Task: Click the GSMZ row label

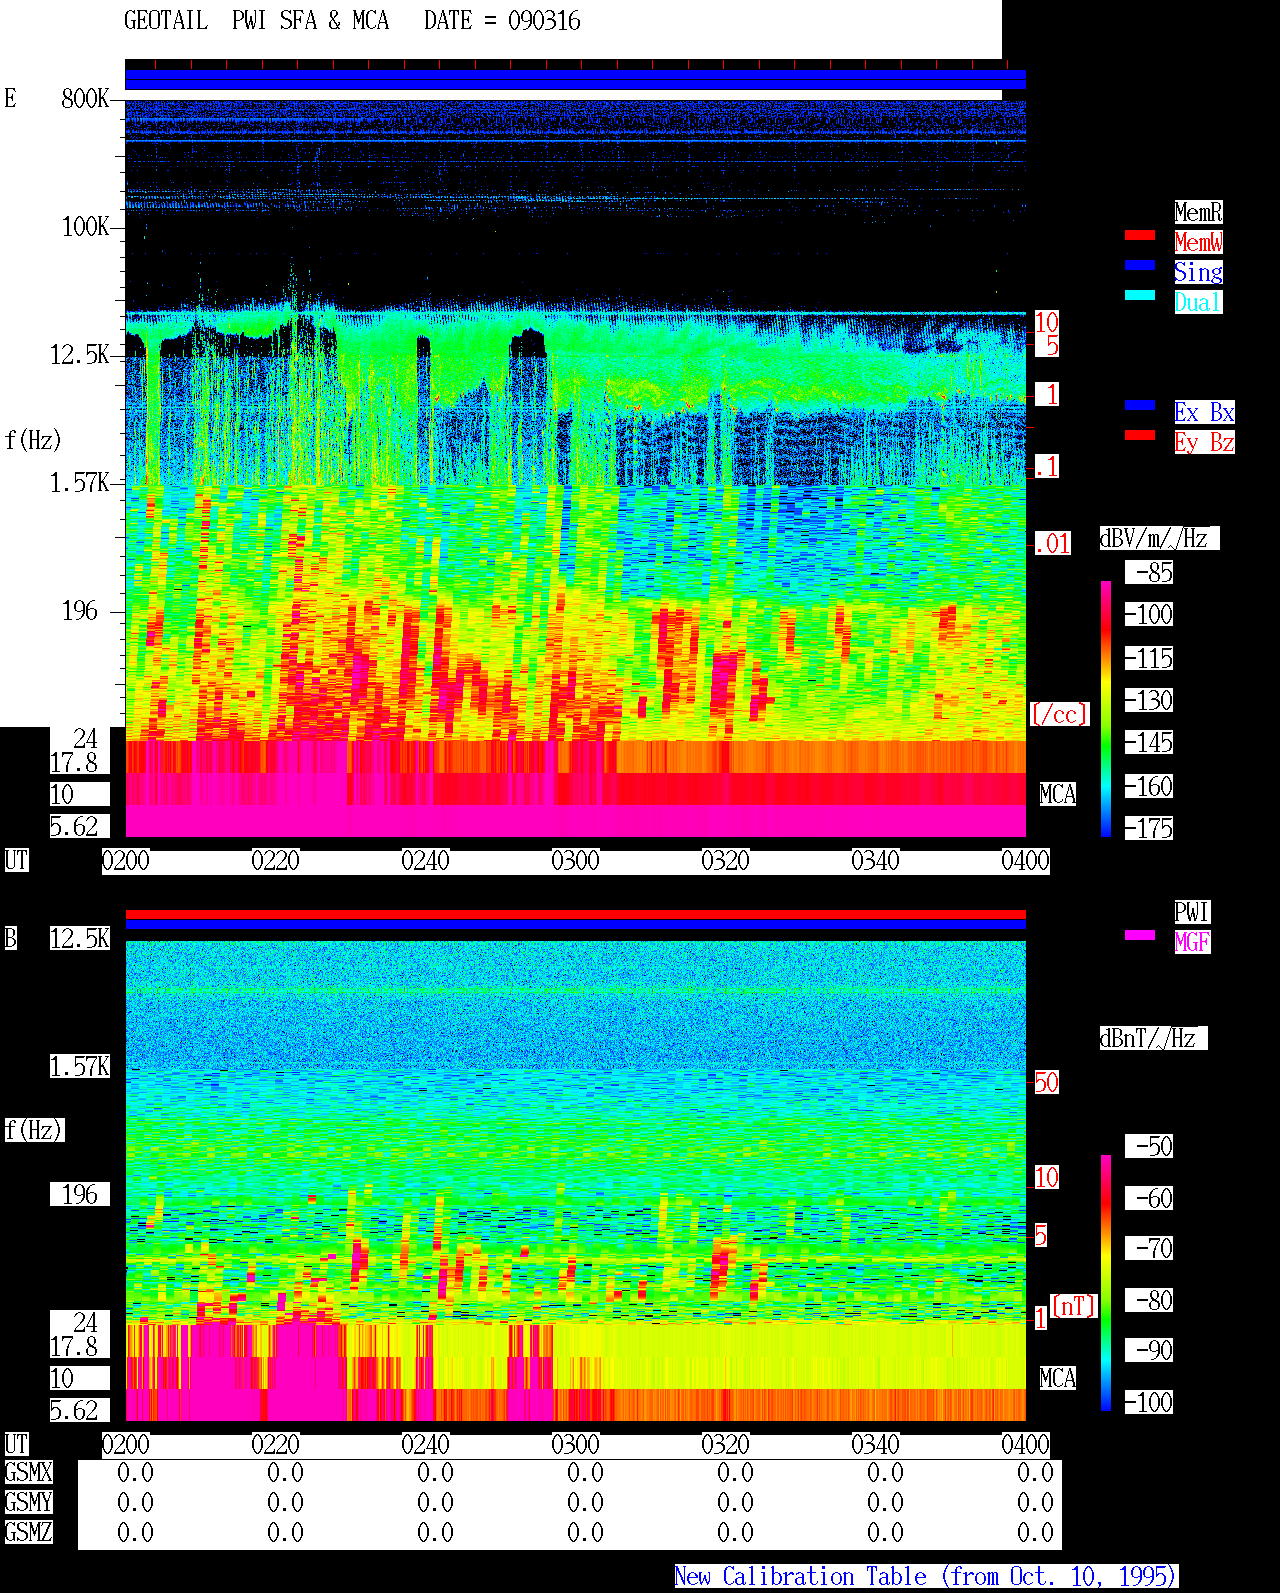Action: 28,1532
